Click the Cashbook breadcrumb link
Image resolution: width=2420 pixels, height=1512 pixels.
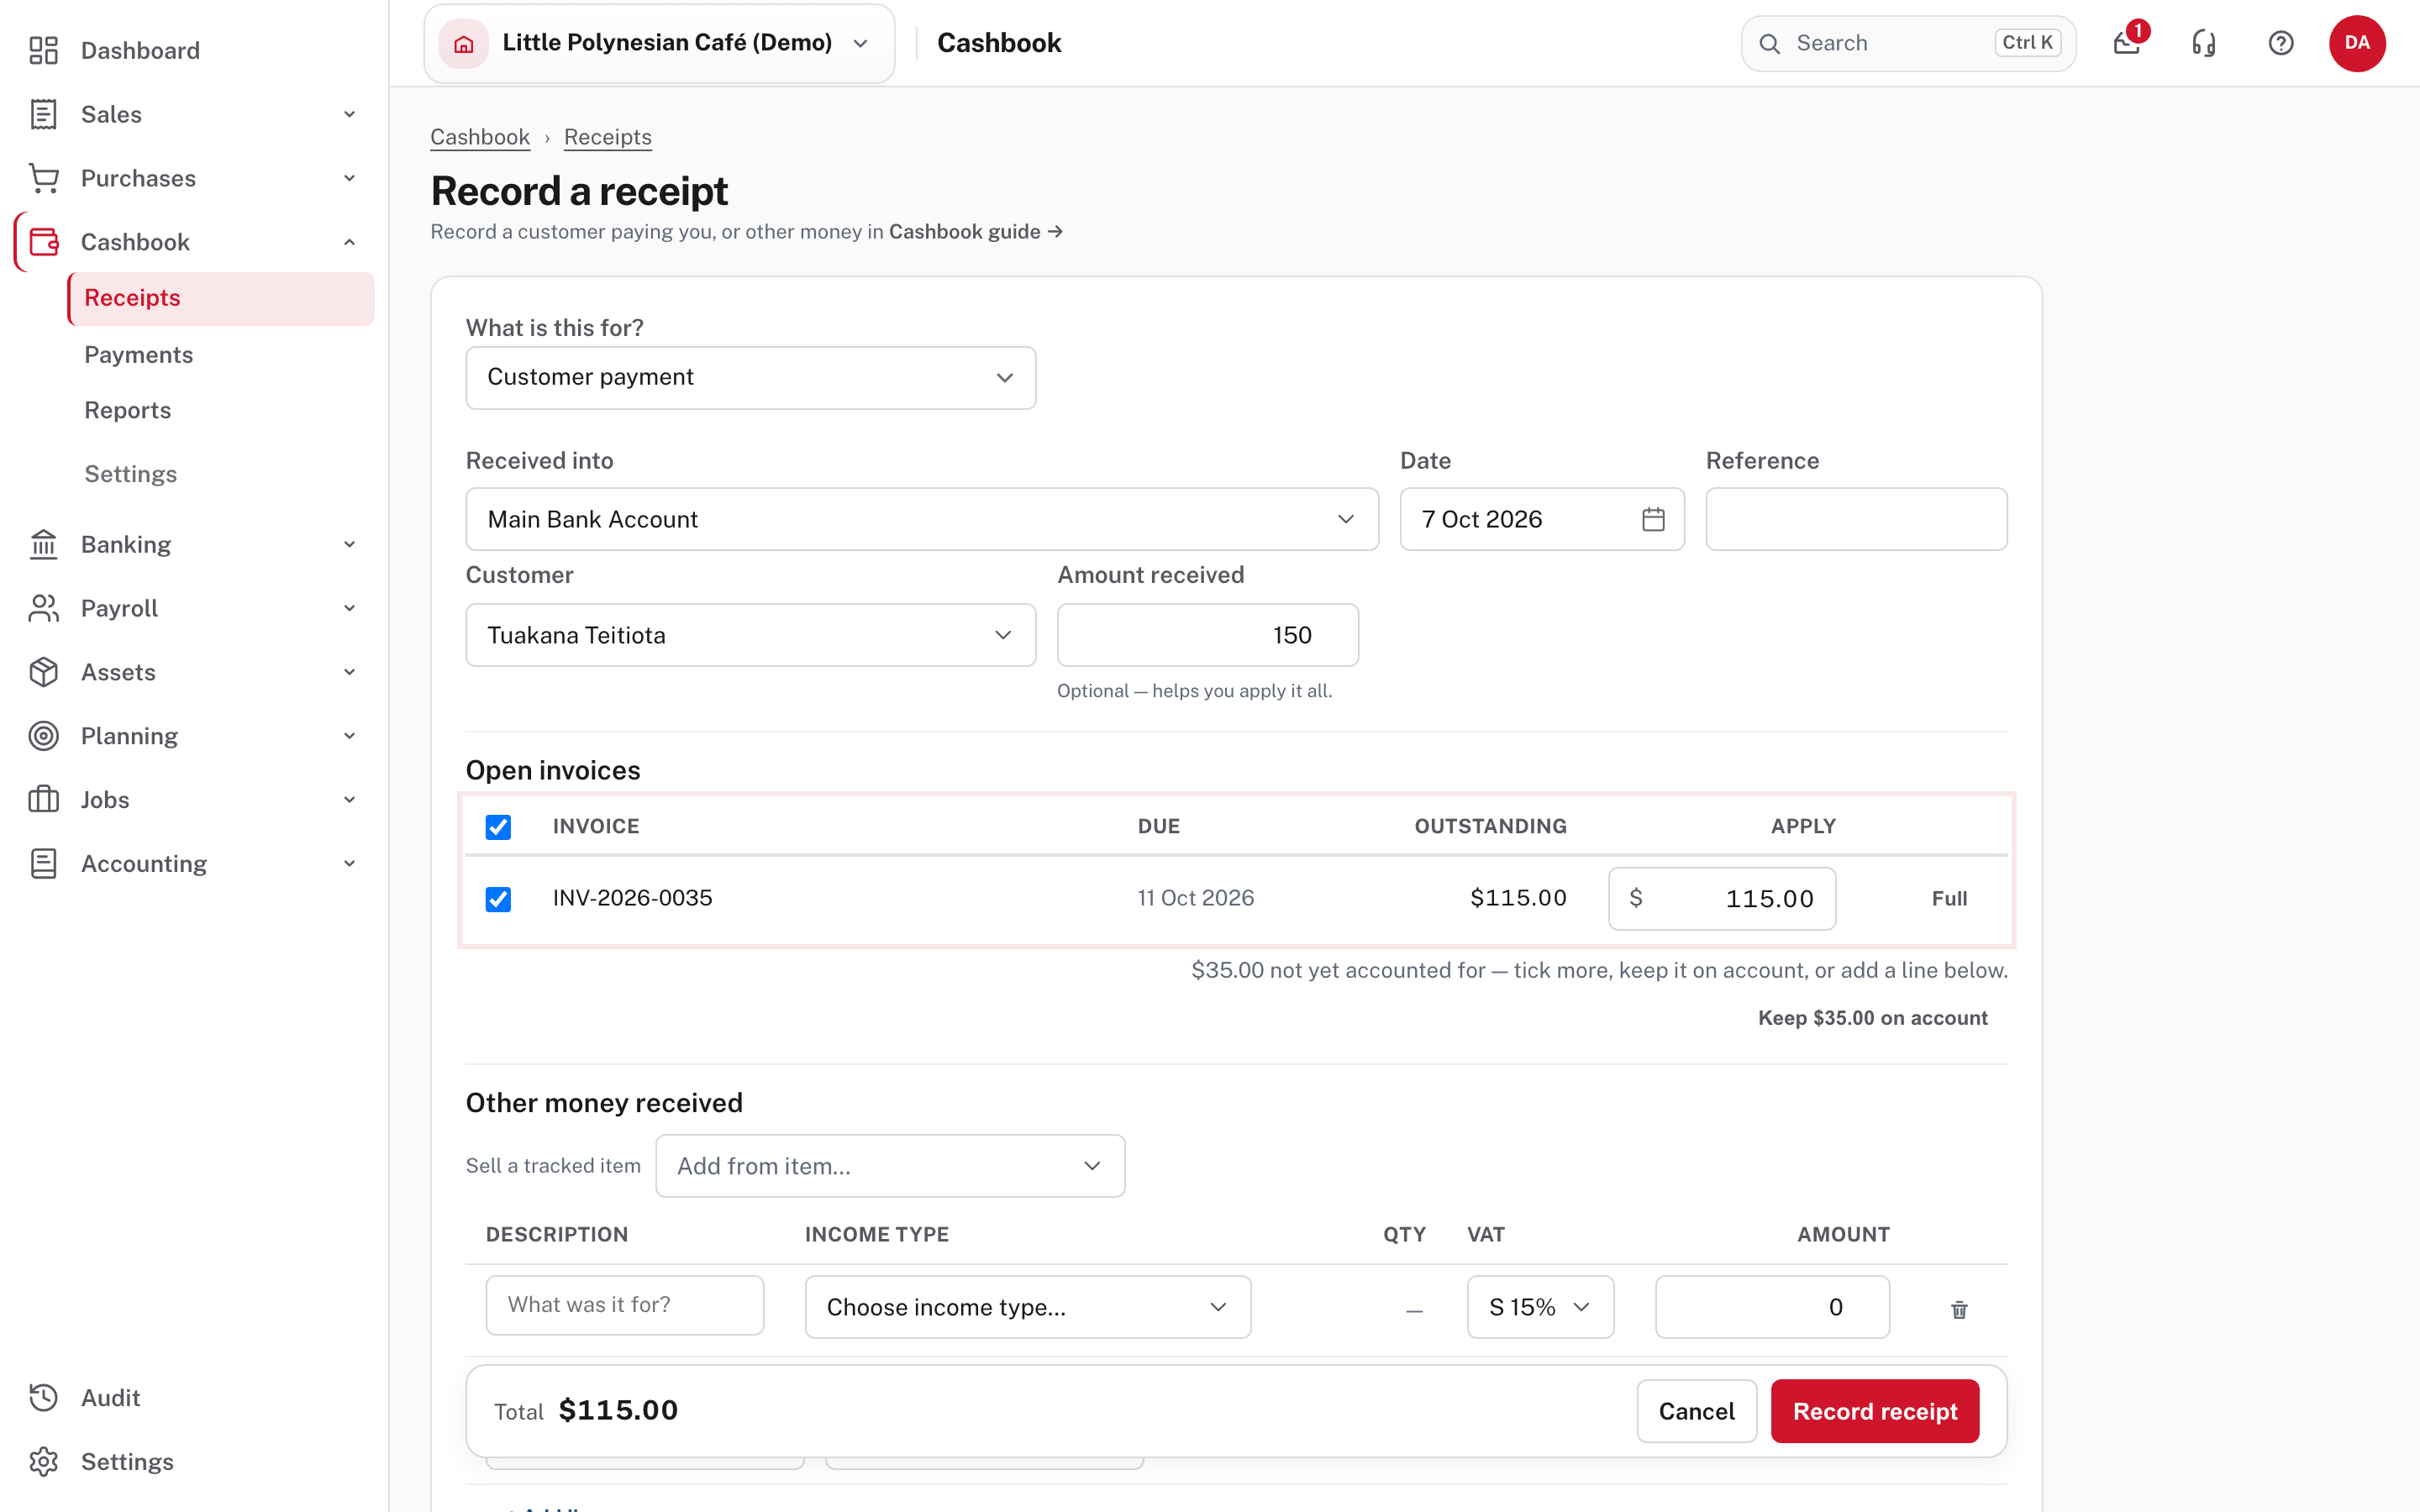480,137
